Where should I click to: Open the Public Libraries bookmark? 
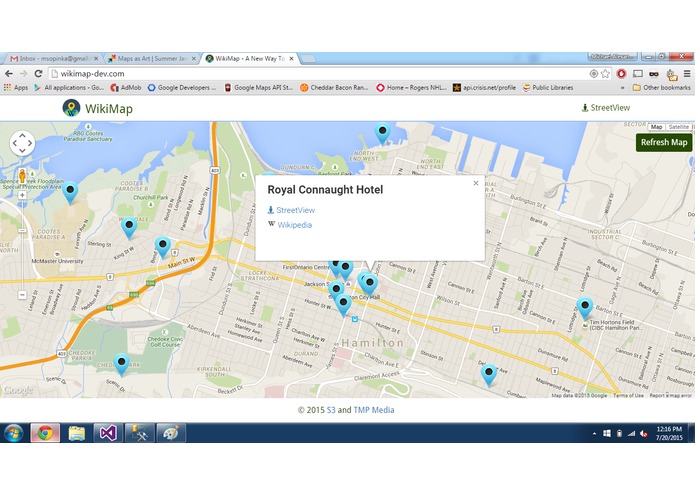548,88
